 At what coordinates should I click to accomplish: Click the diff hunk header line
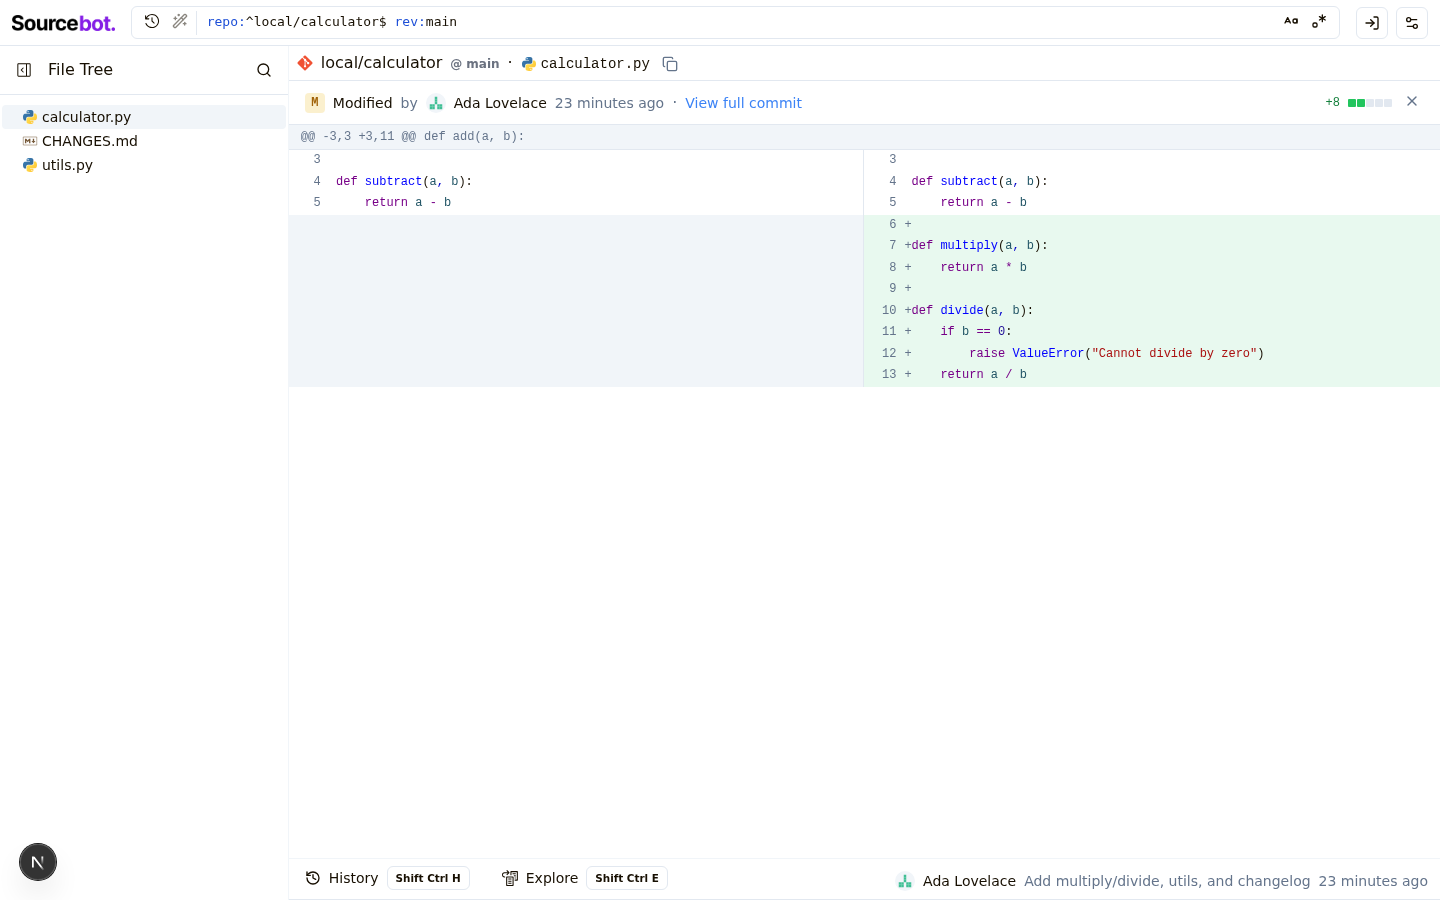[864, 137]
